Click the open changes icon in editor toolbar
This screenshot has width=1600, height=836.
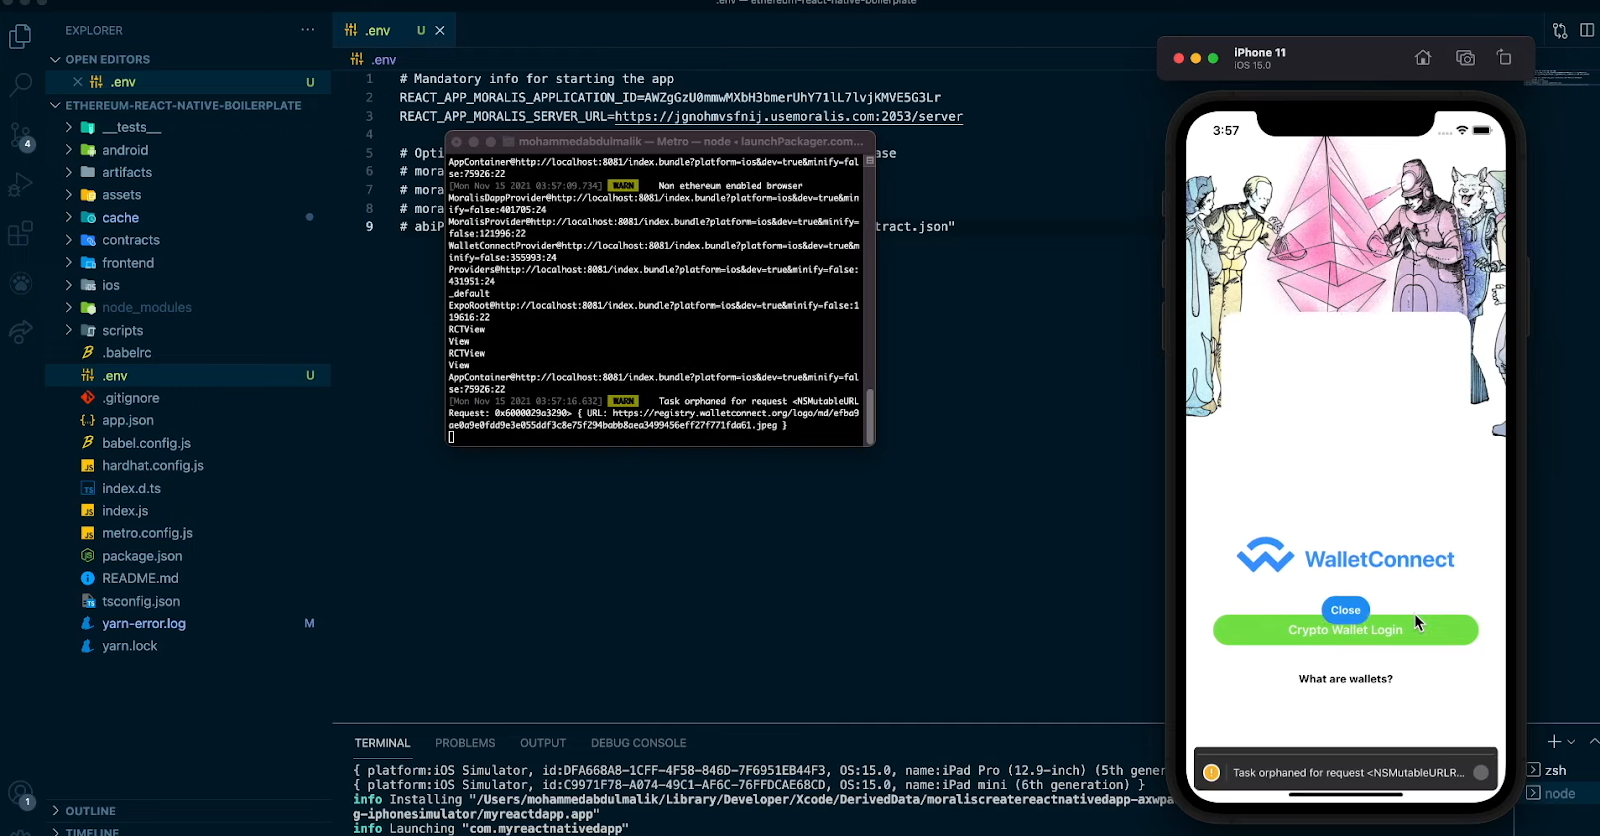tap(1560, 31)
